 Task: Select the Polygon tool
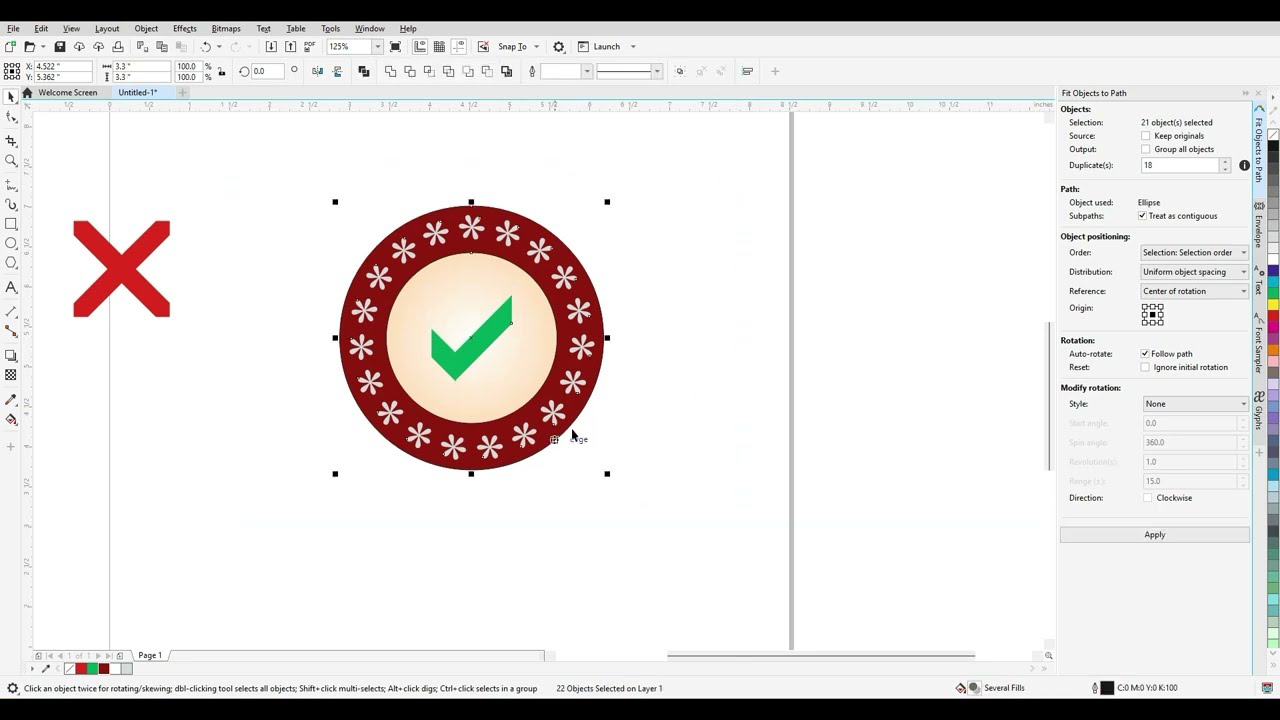(x=11, y=263)
